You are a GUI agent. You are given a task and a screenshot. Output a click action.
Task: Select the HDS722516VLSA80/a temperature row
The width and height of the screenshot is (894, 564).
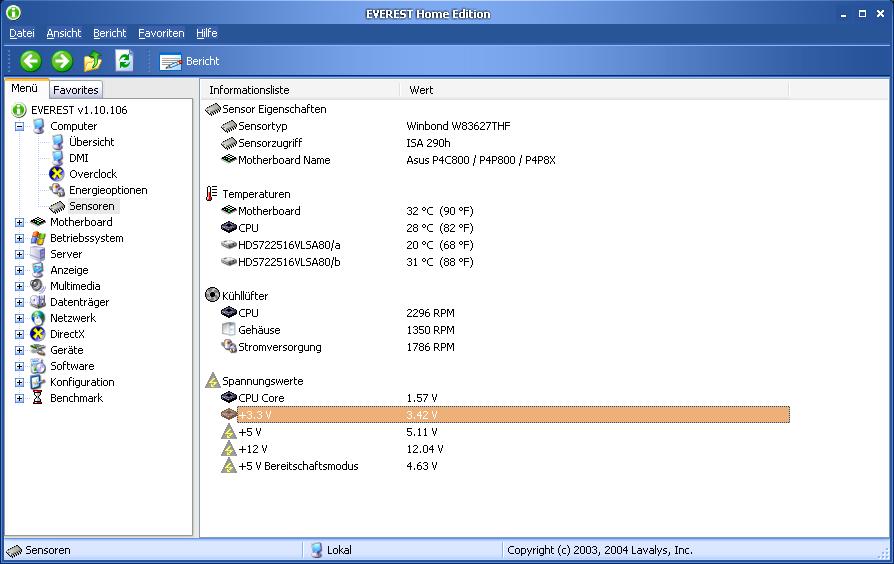click(x=505, y=245)
